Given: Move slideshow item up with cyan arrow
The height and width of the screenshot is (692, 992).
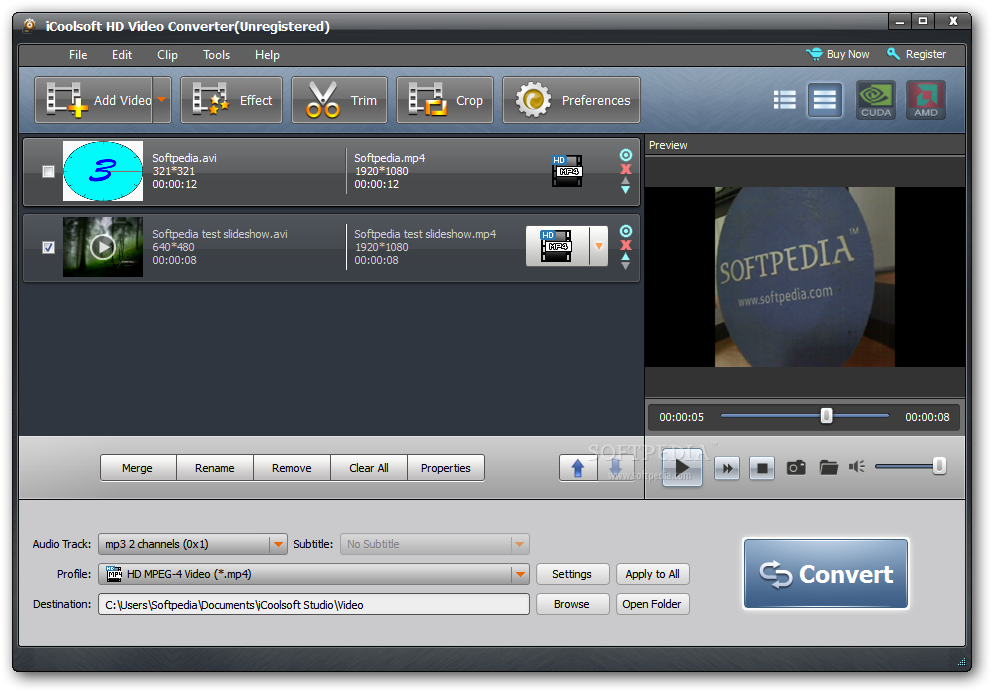Looking at the screenshot, I should [625, 257].
